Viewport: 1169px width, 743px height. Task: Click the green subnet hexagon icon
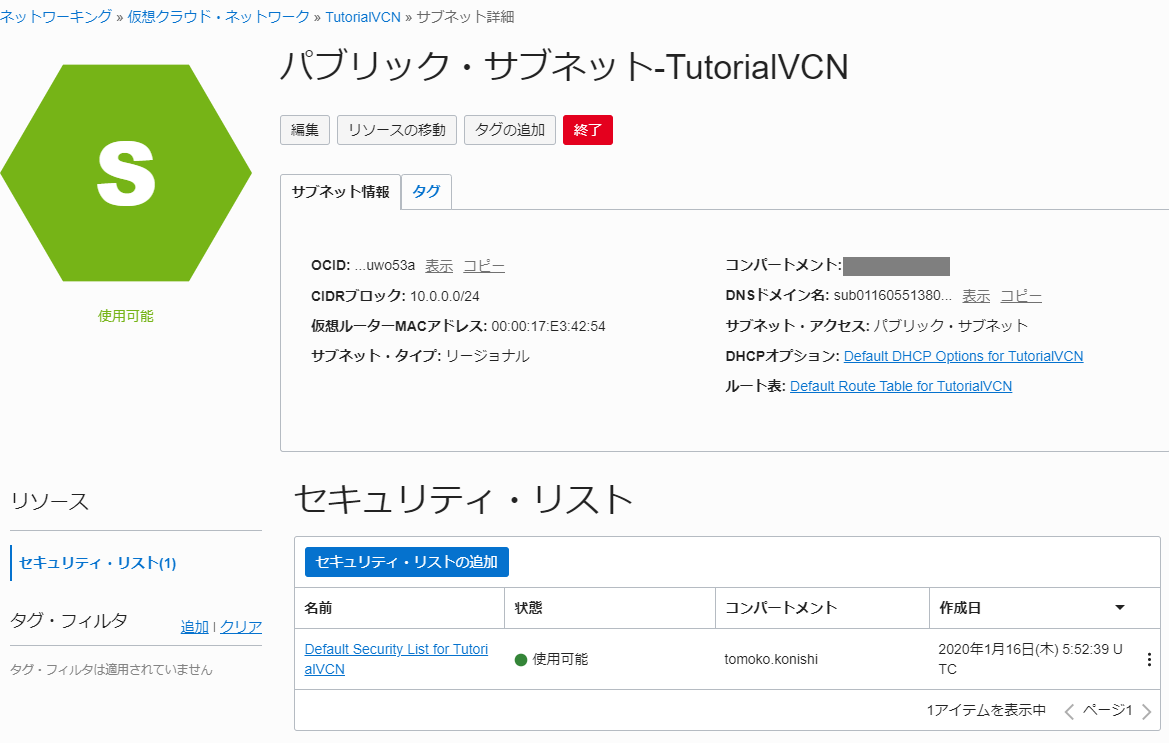(x=125, y=173)
